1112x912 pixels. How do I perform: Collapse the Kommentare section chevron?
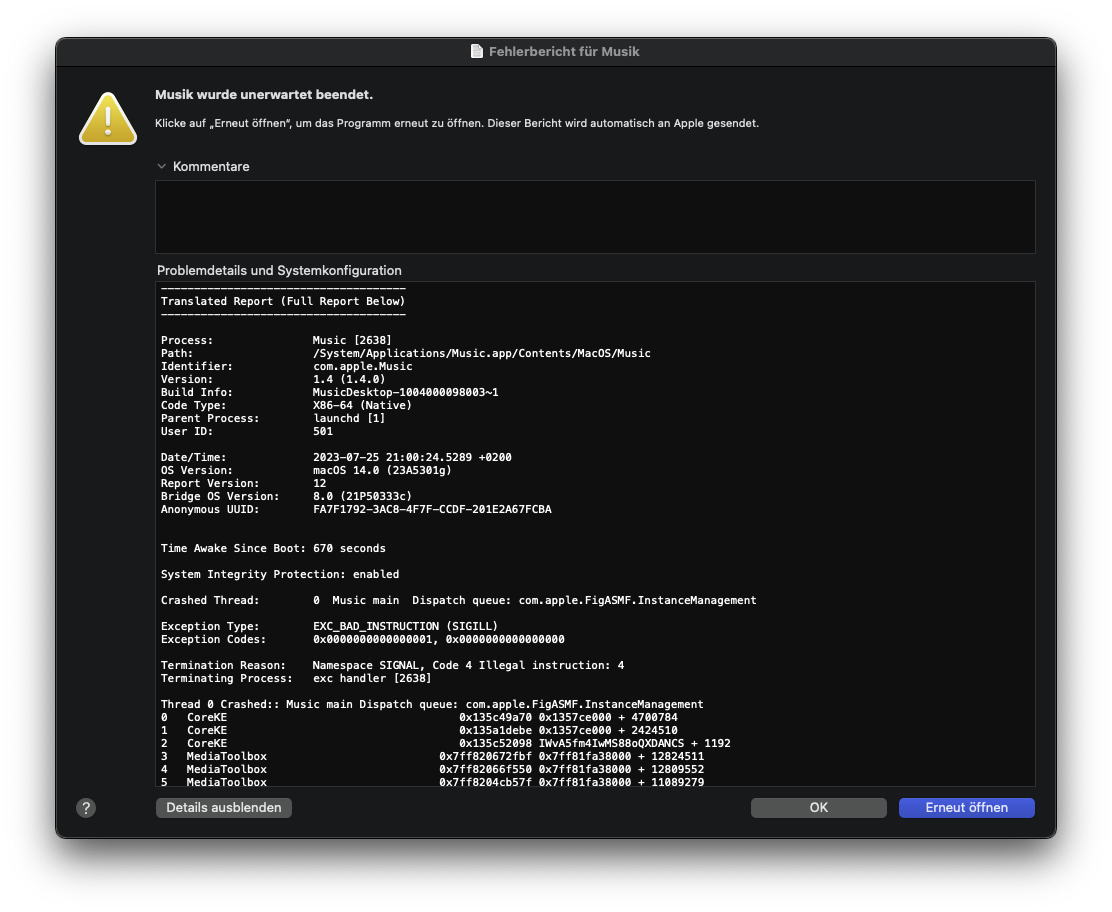point(162,166)
